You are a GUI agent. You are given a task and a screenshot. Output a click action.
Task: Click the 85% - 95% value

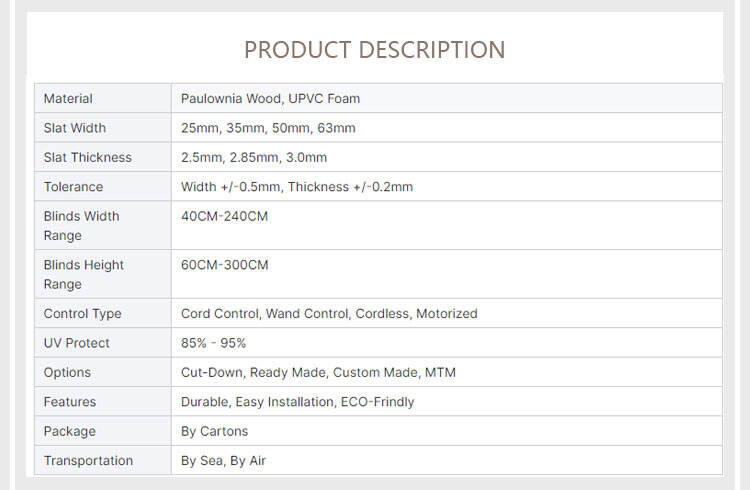coord(213,343)
